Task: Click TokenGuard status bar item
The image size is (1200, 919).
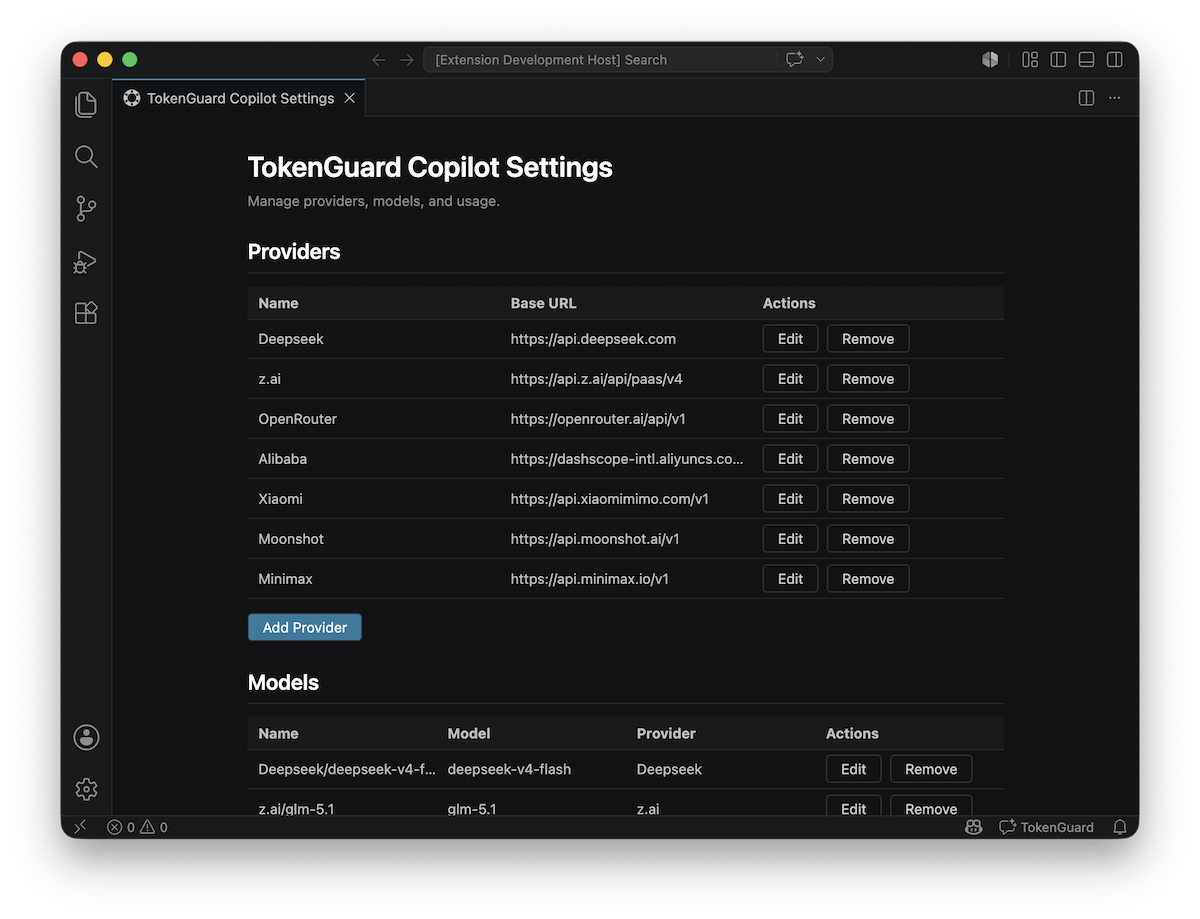Action: tap(1046, 827)
